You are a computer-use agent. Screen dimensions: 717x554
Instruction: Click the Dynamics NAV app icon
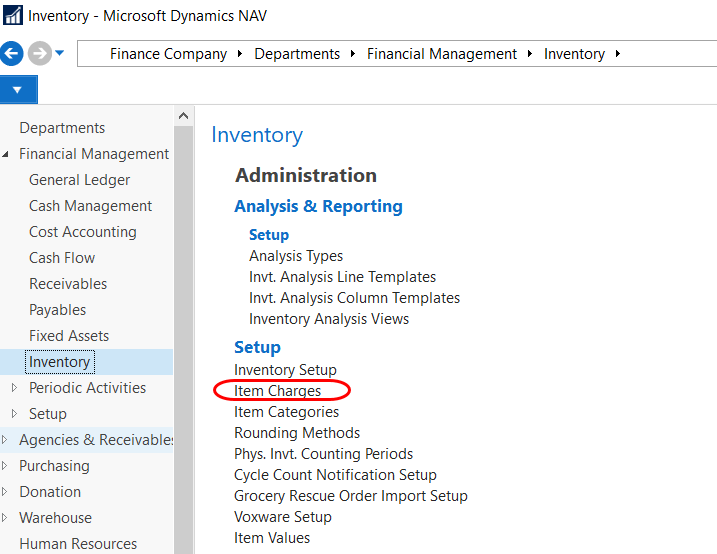pos(13,16)
